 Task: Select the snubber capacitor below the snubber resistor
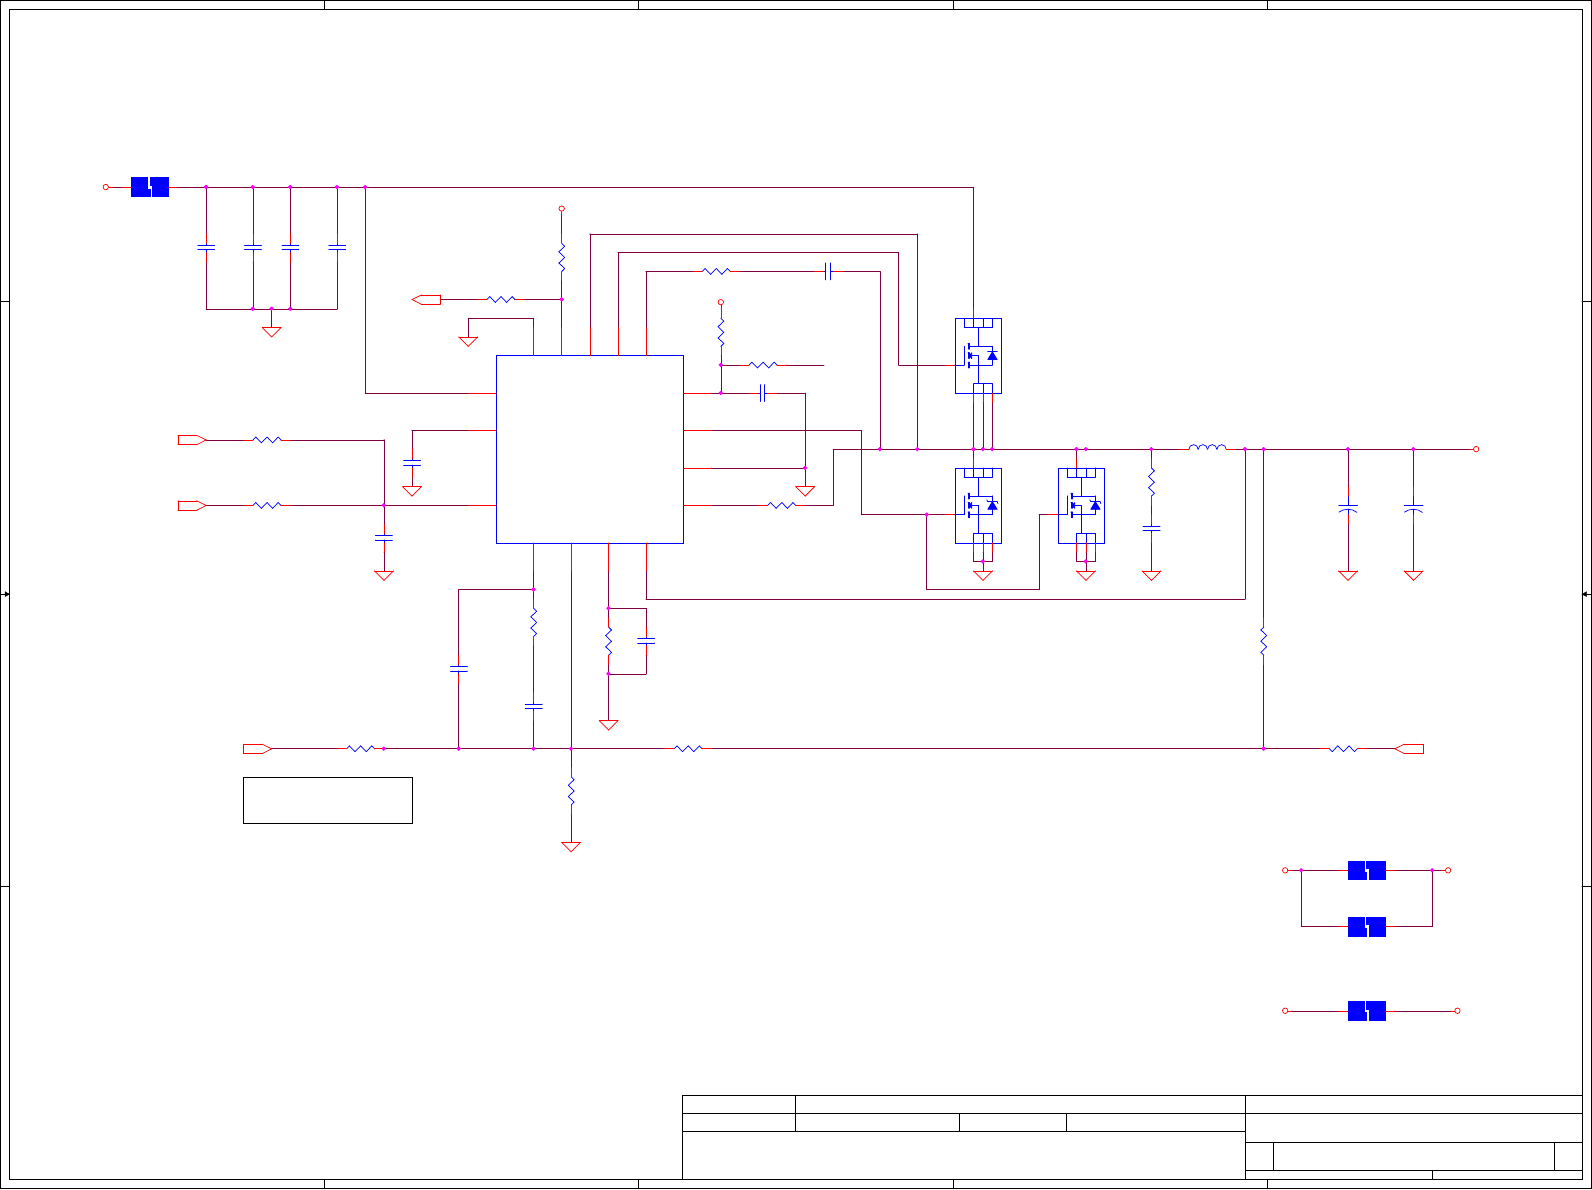click(x=1151, y=527)
